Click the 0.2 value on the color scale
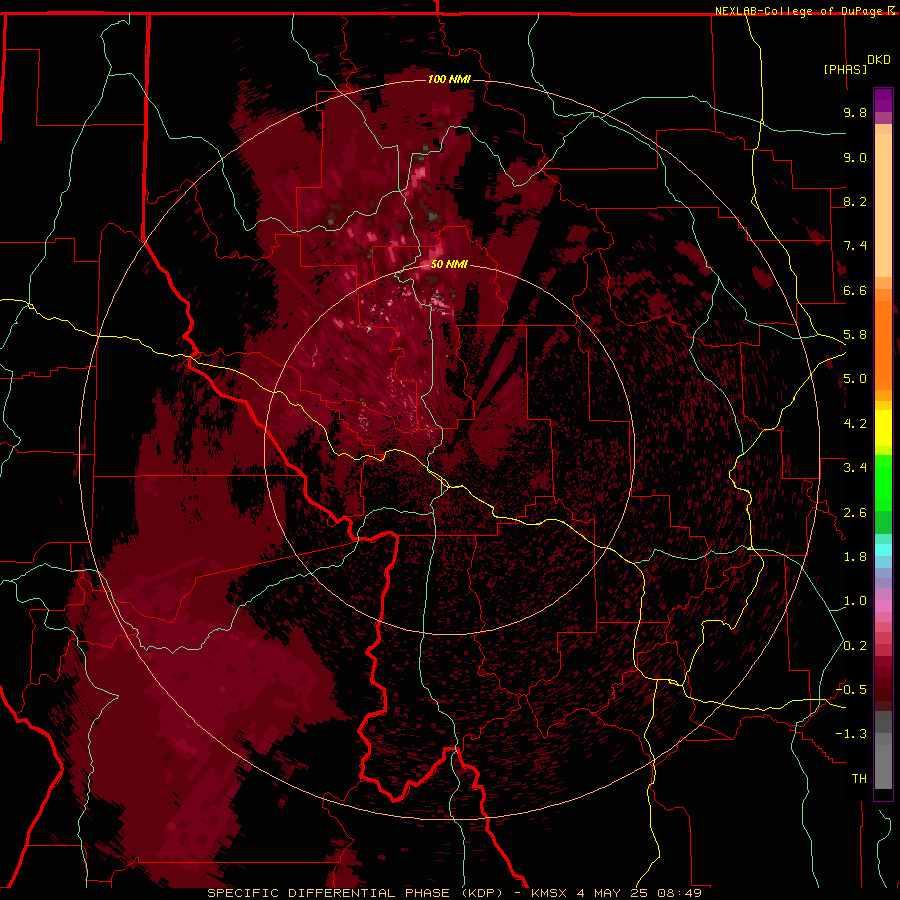This screenshot has width=900, height=900. (855, 646)
